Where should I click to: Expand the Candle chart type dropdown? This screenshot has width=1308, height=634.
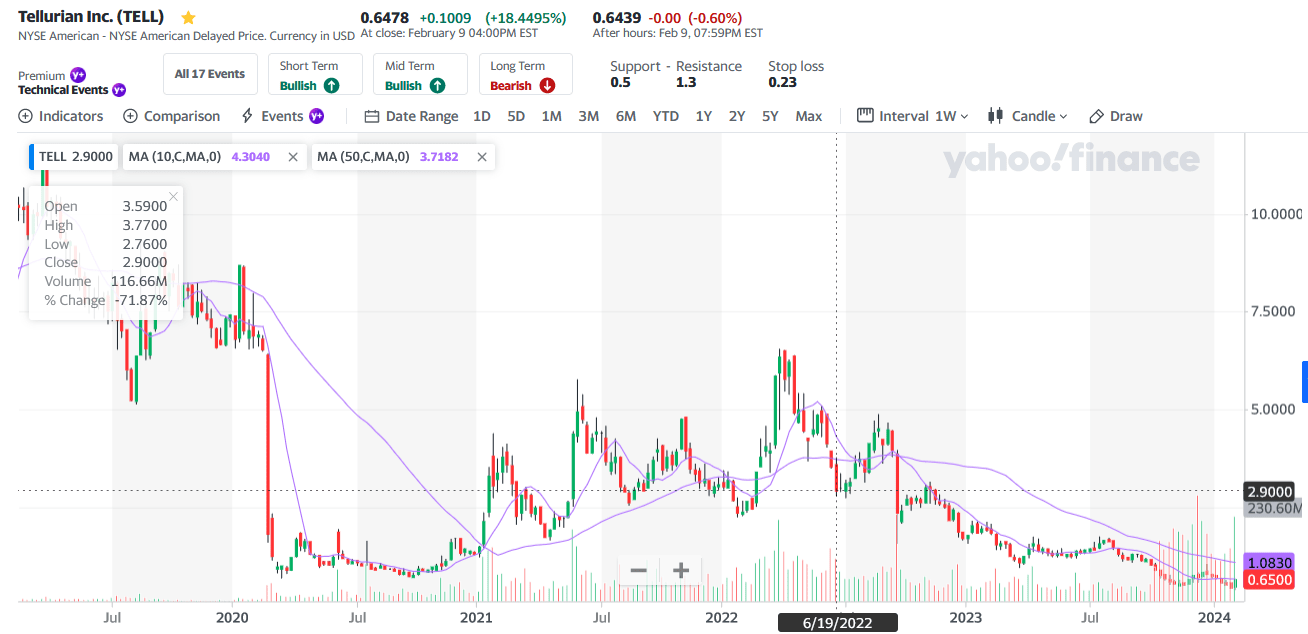1028,116
